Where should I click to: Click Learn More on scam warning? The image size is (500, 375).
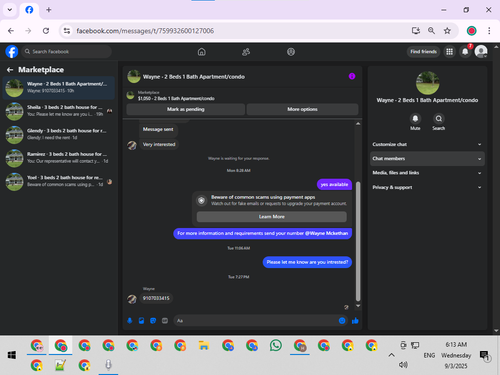click(x=272, y=217)
